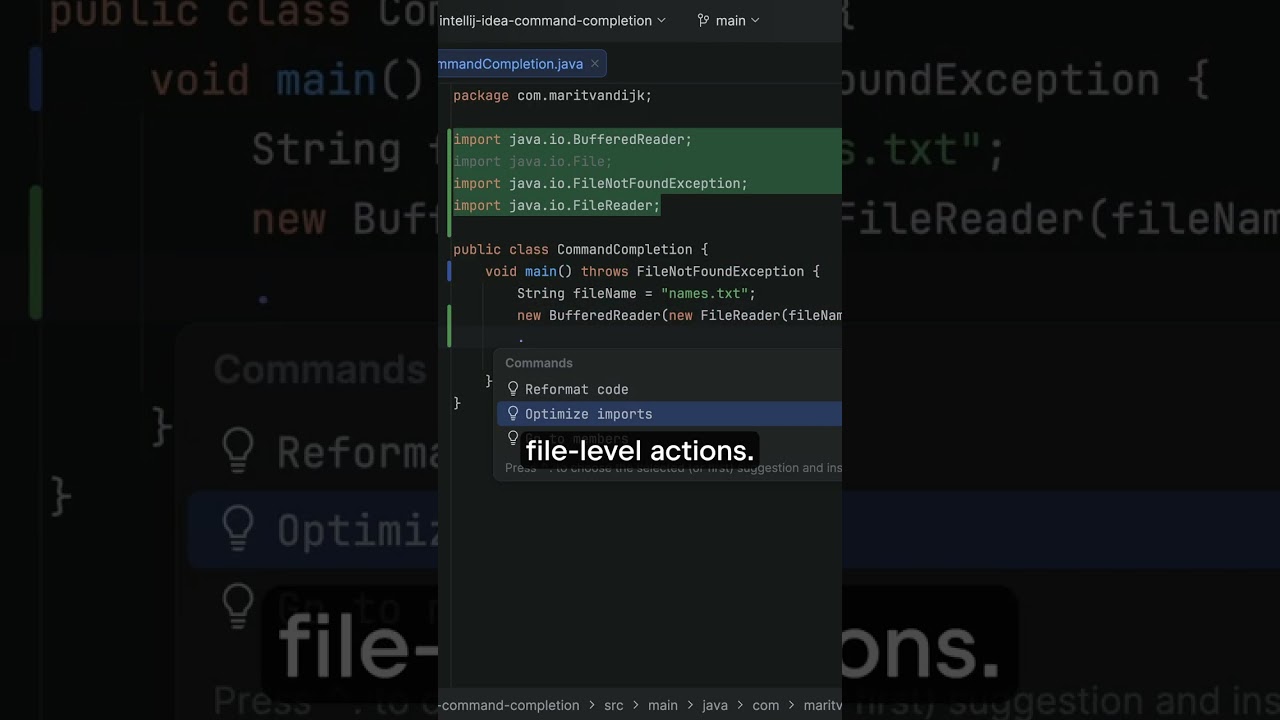Select Reformat code in the Commands popup
1280x720 pixels.
[669, 389]
